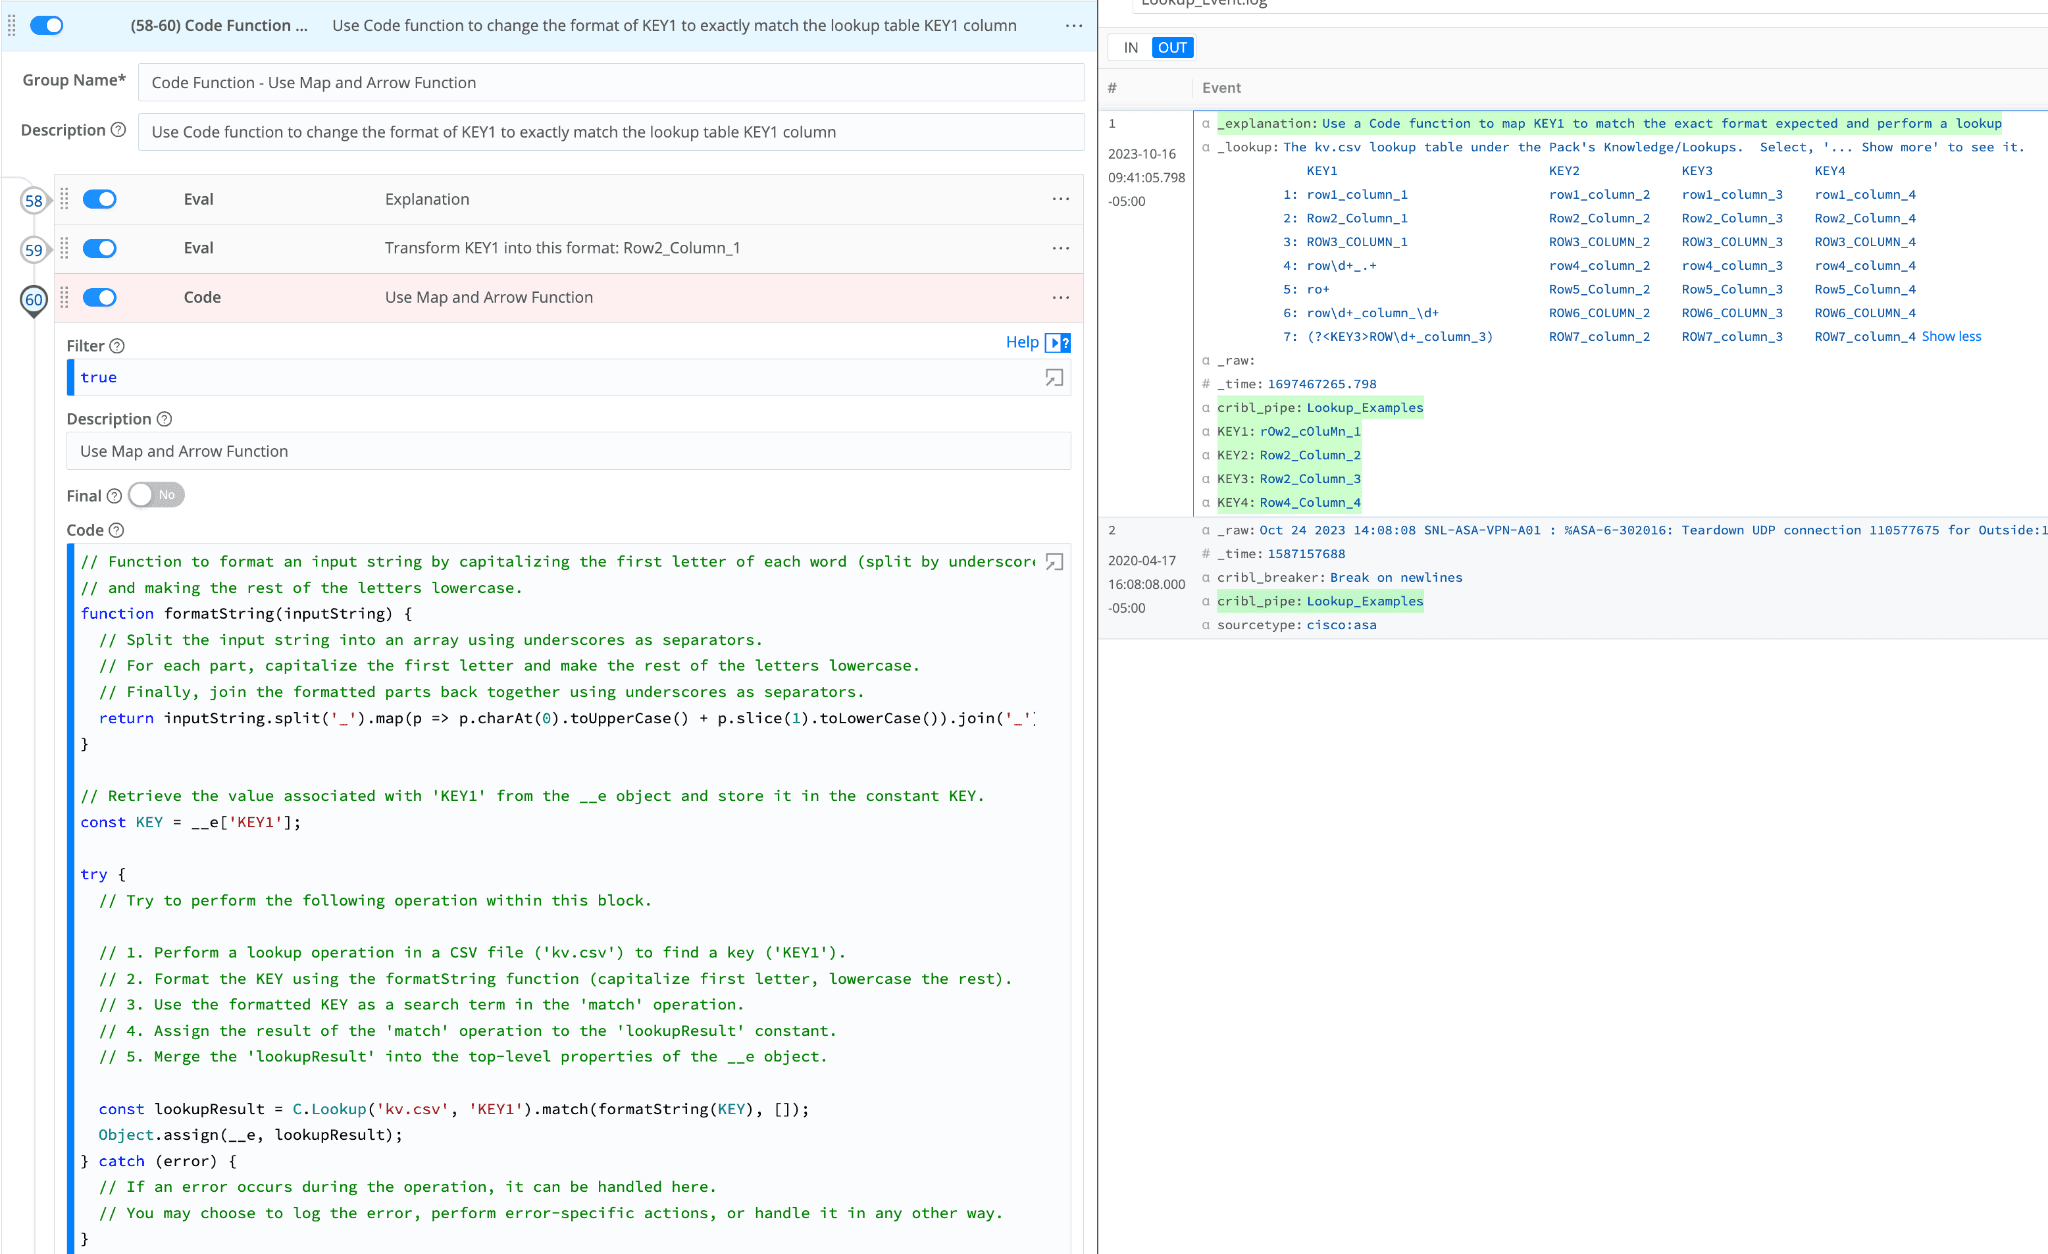Select the OUT events tab

[x=1172, y=47]
